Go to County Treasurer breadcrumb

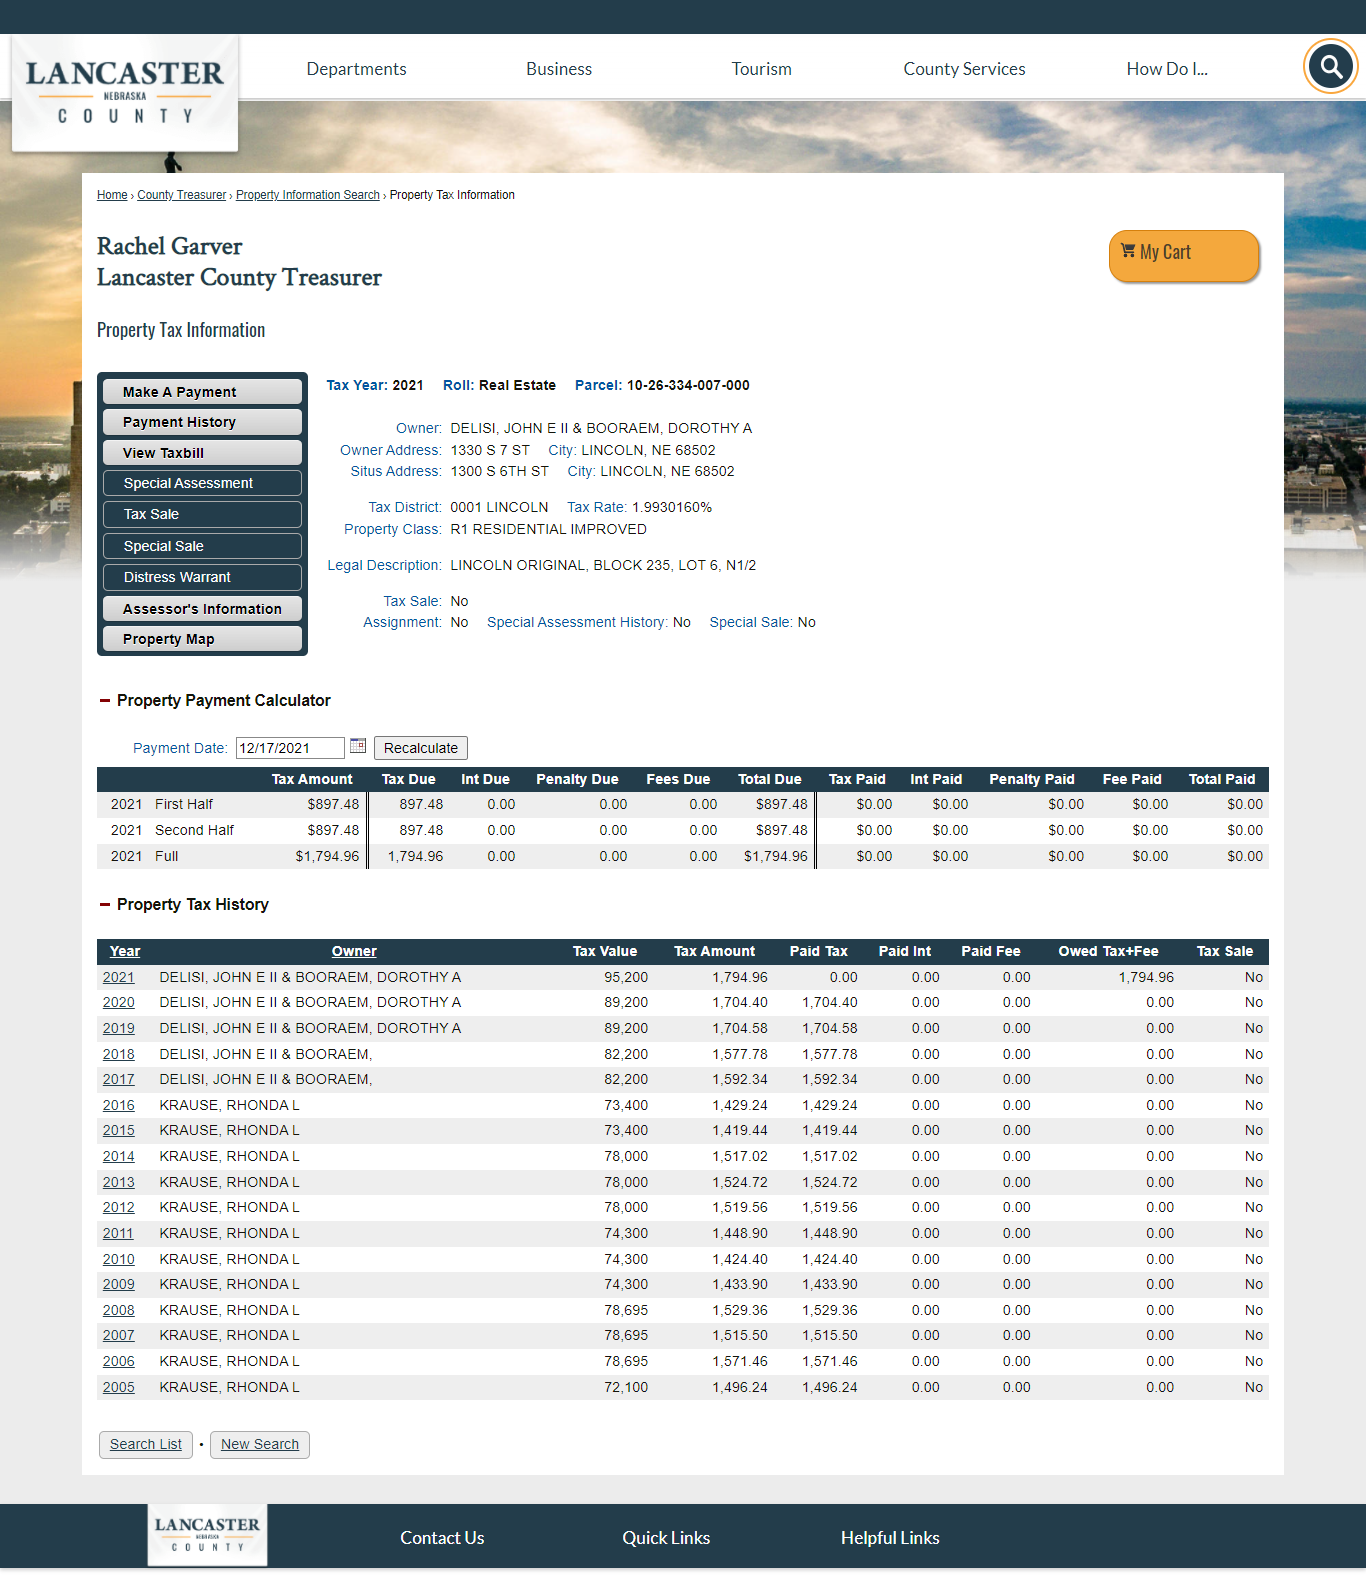coord(181,195)
